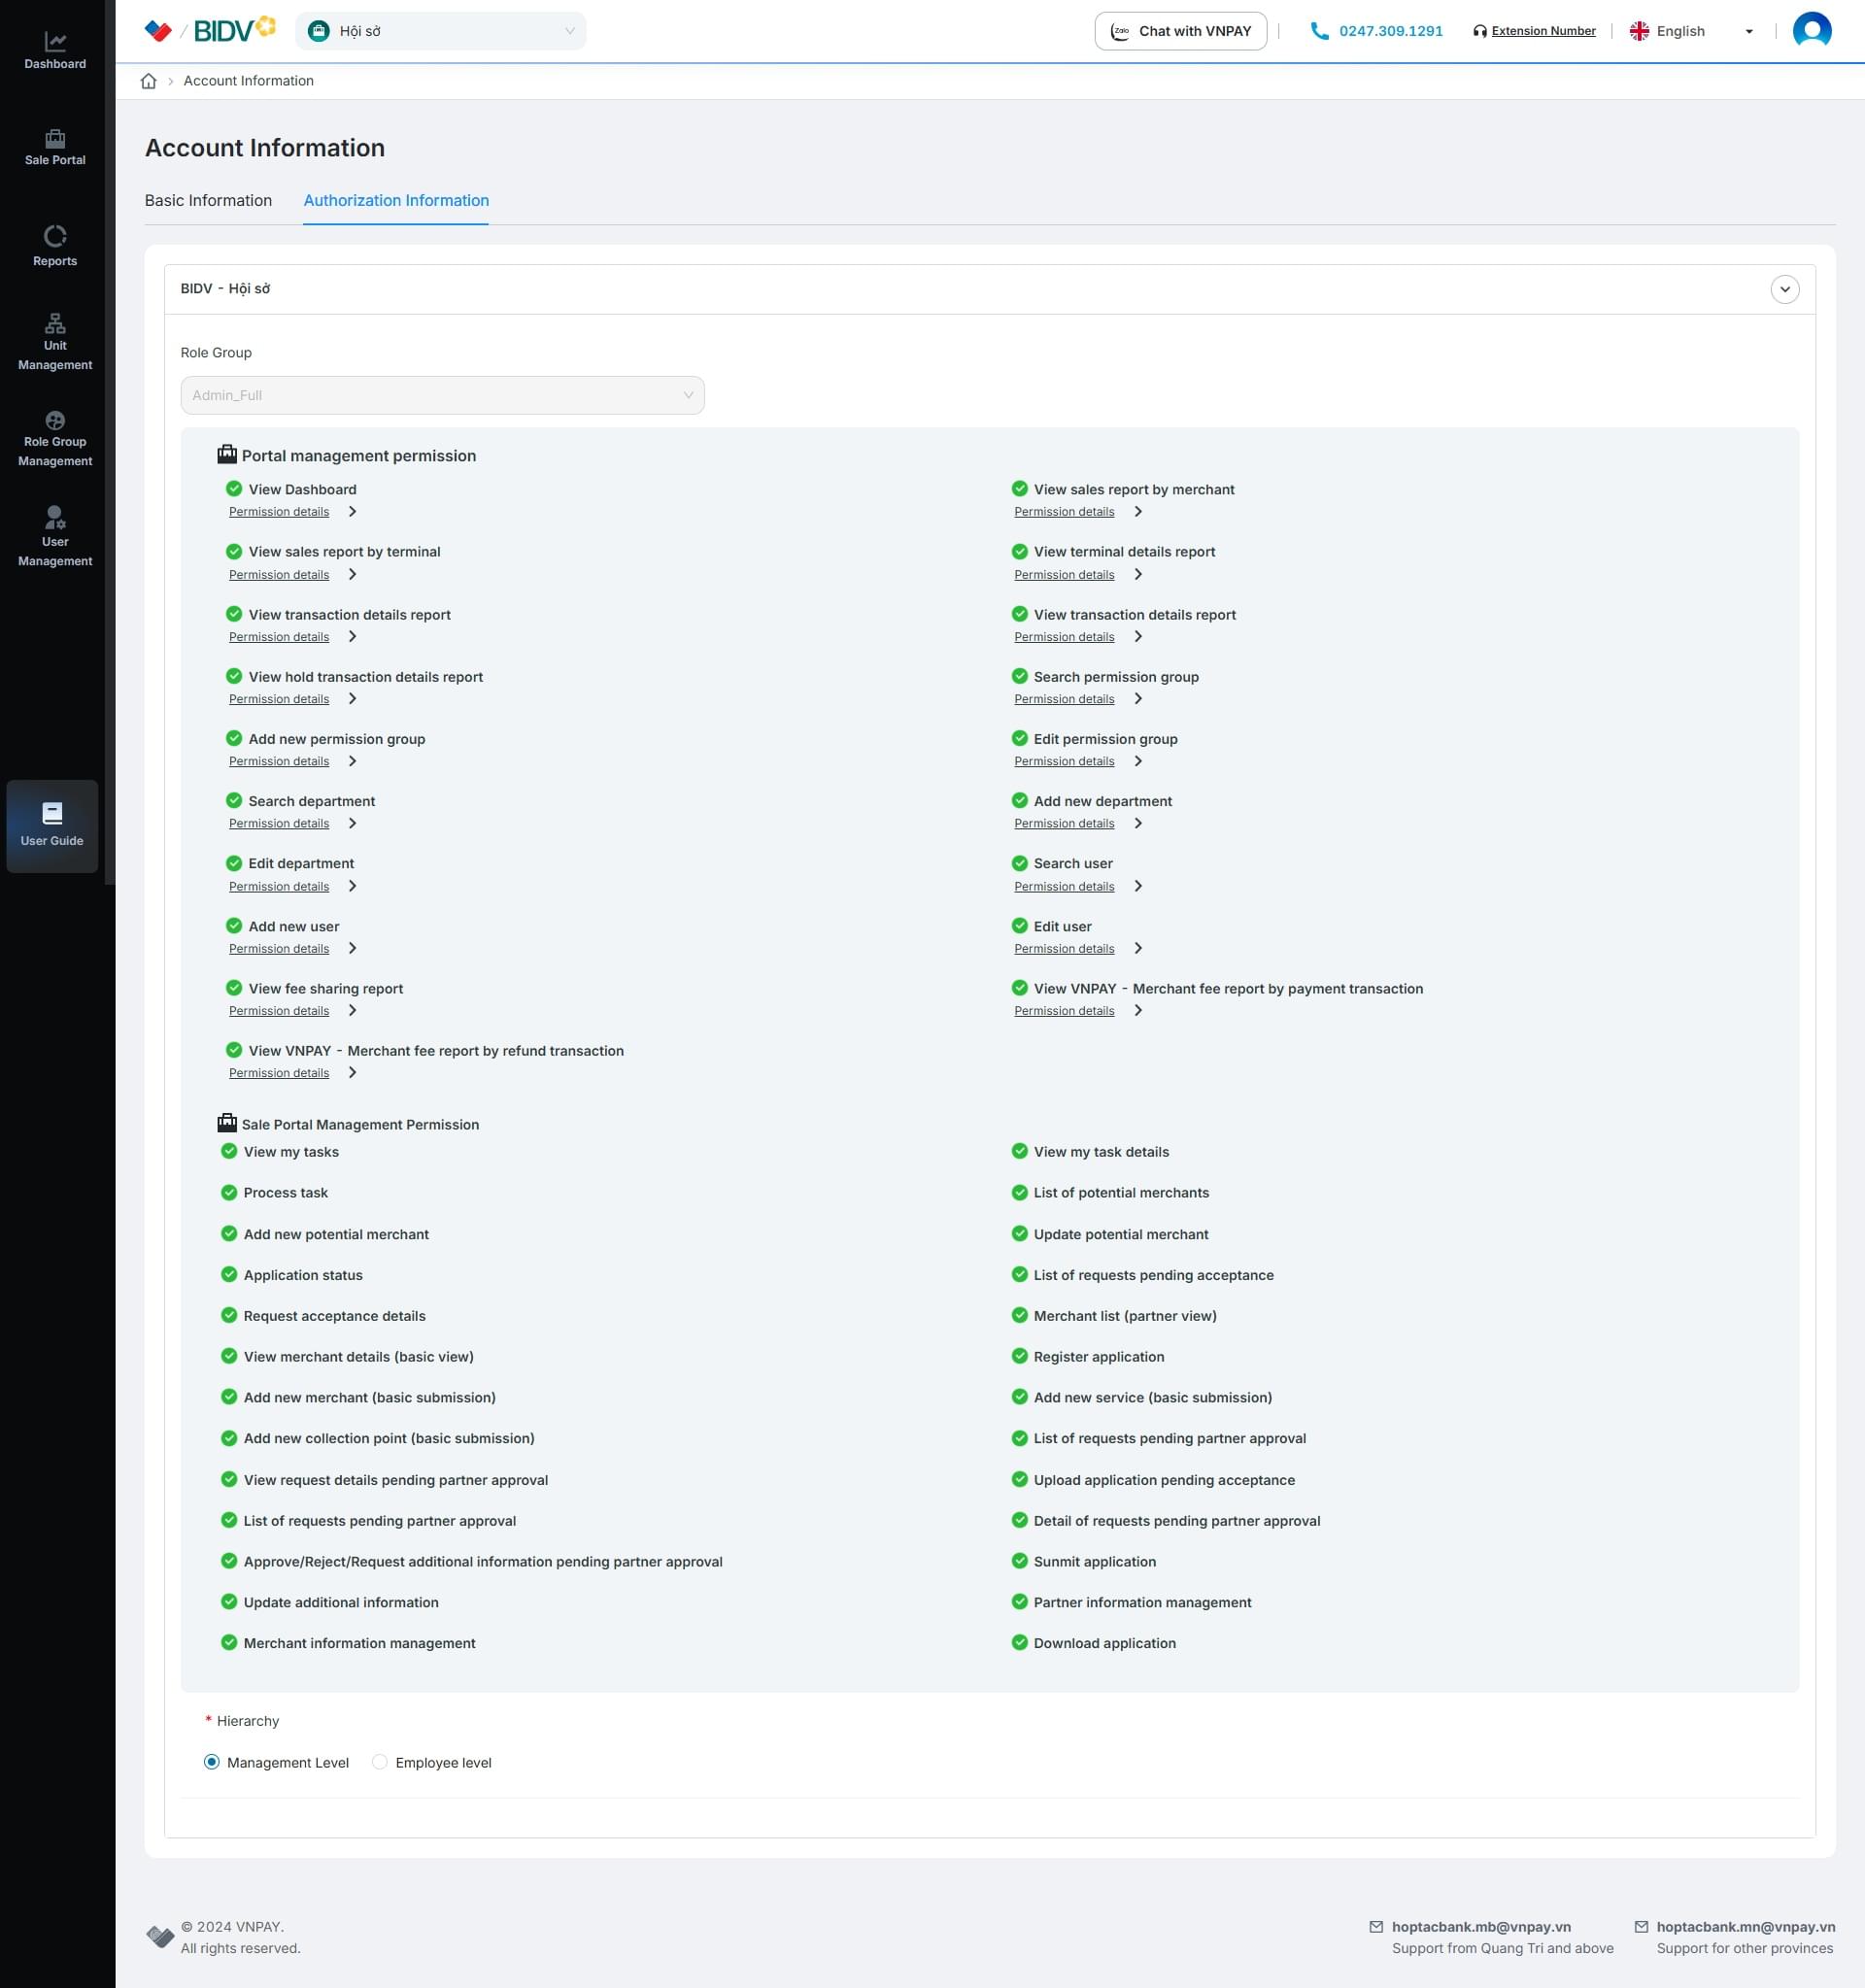Open Unit Management in the sidebar
Viewport: 1865px width, 1988px height.
(x=55, y=342)
